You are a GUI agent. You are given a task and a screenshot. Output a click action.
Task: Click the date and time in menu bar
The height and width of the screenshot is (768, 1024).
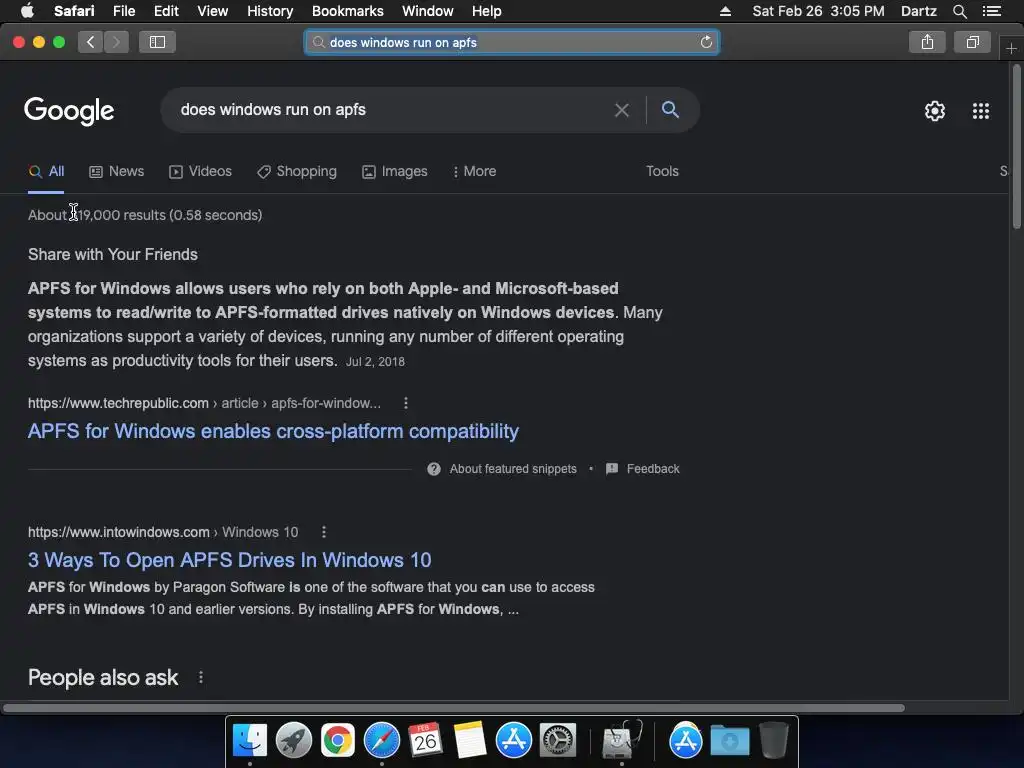(818, 11)
